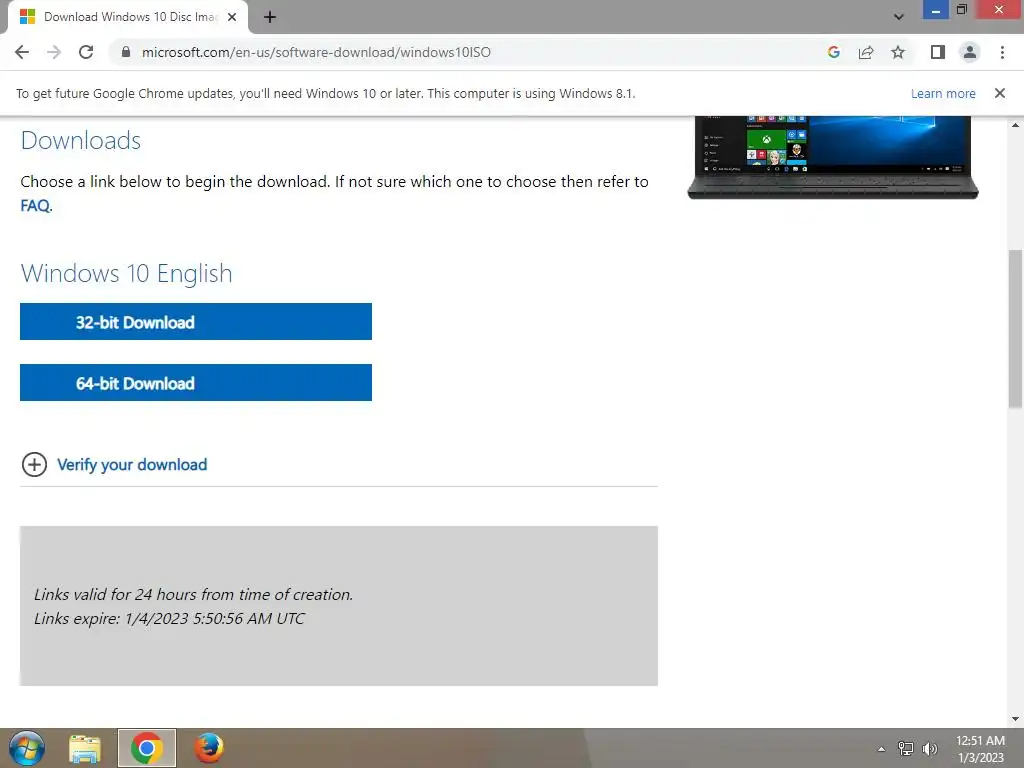
Task: Click the page vertical scrollbar thumb
Action: tap(1015, 329)
